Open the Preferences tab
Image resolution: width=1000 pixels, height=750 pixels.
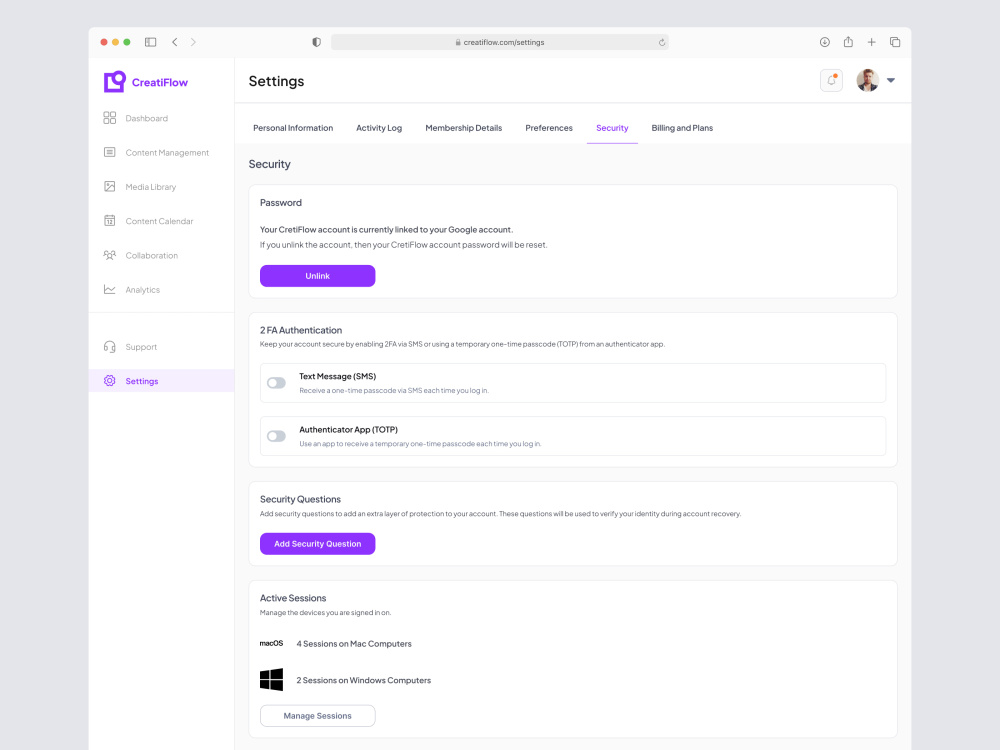tap(548, 128)
